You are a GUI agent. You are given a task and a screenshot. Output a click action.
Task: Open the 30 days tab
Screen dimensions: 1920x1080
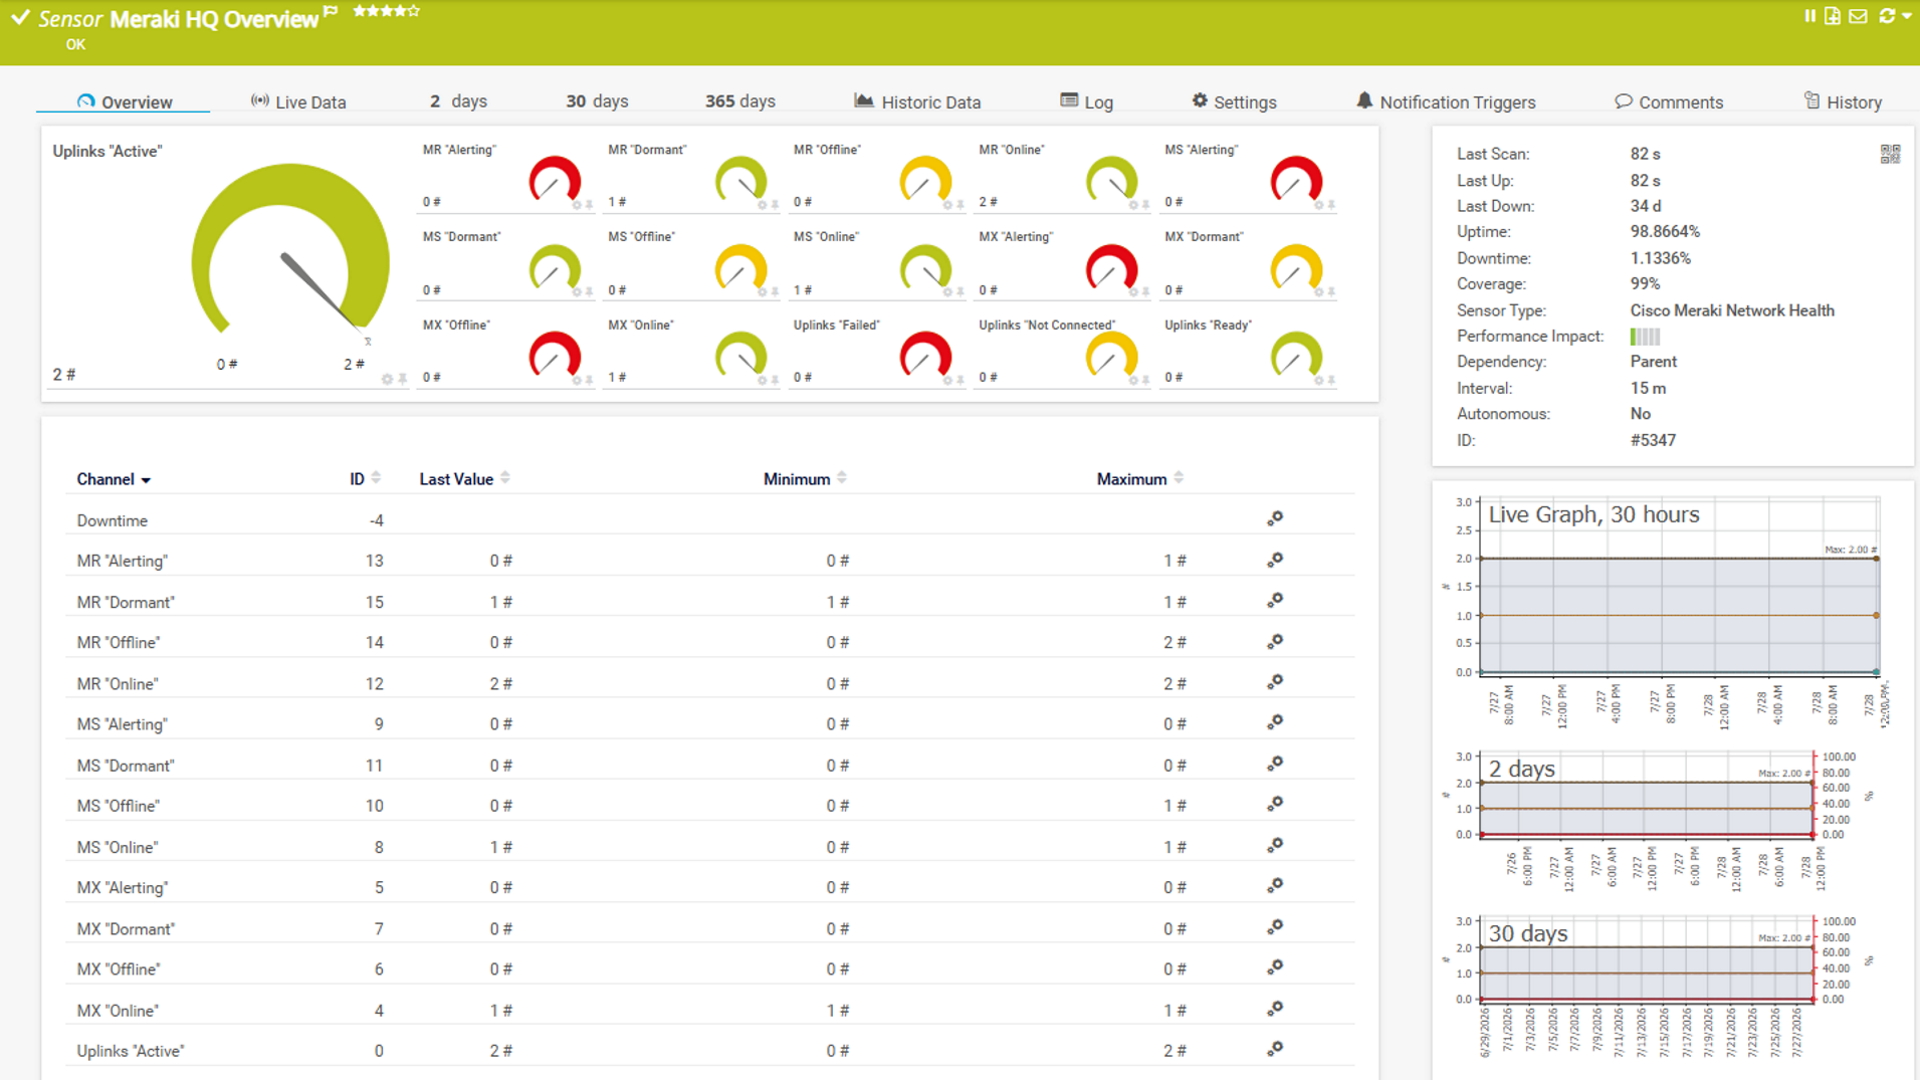click(x=597, y=101)
